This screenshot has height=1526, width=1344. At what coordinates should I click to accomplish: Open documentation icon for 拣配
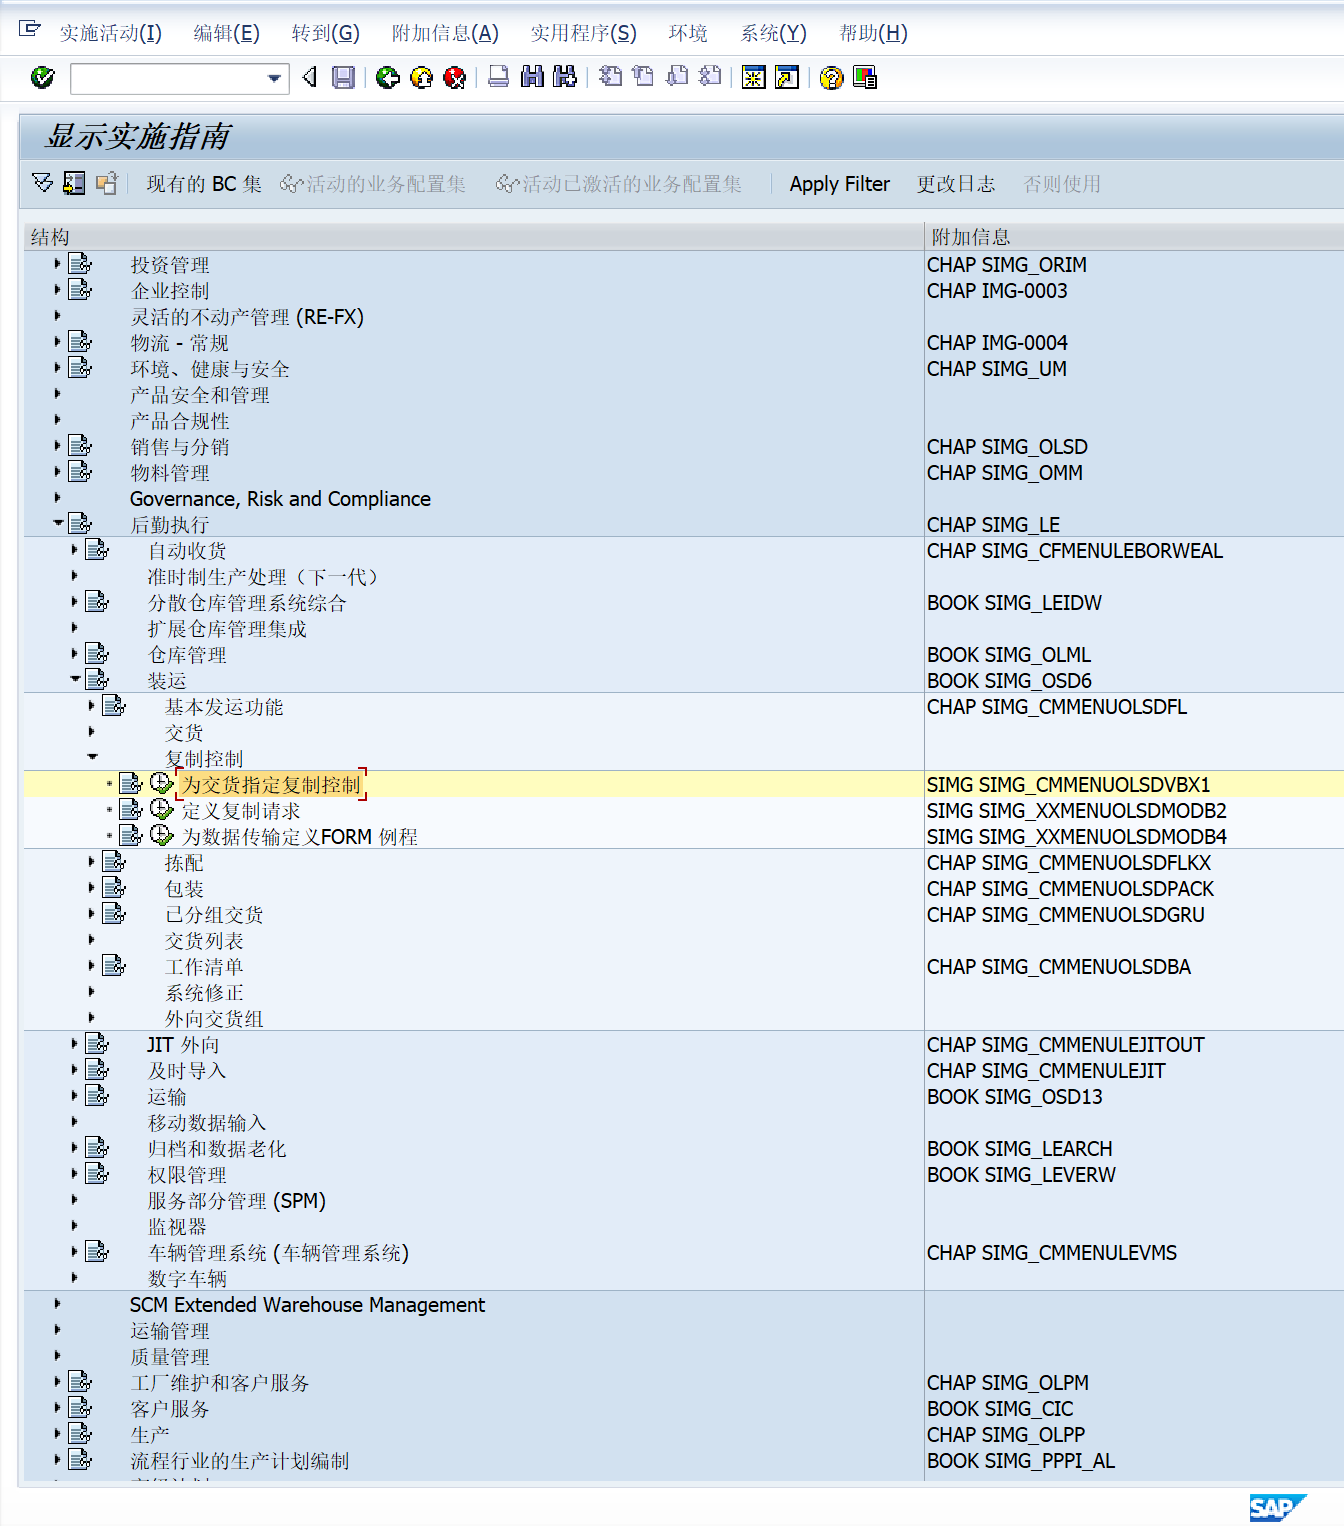click(x=114, y=862)
